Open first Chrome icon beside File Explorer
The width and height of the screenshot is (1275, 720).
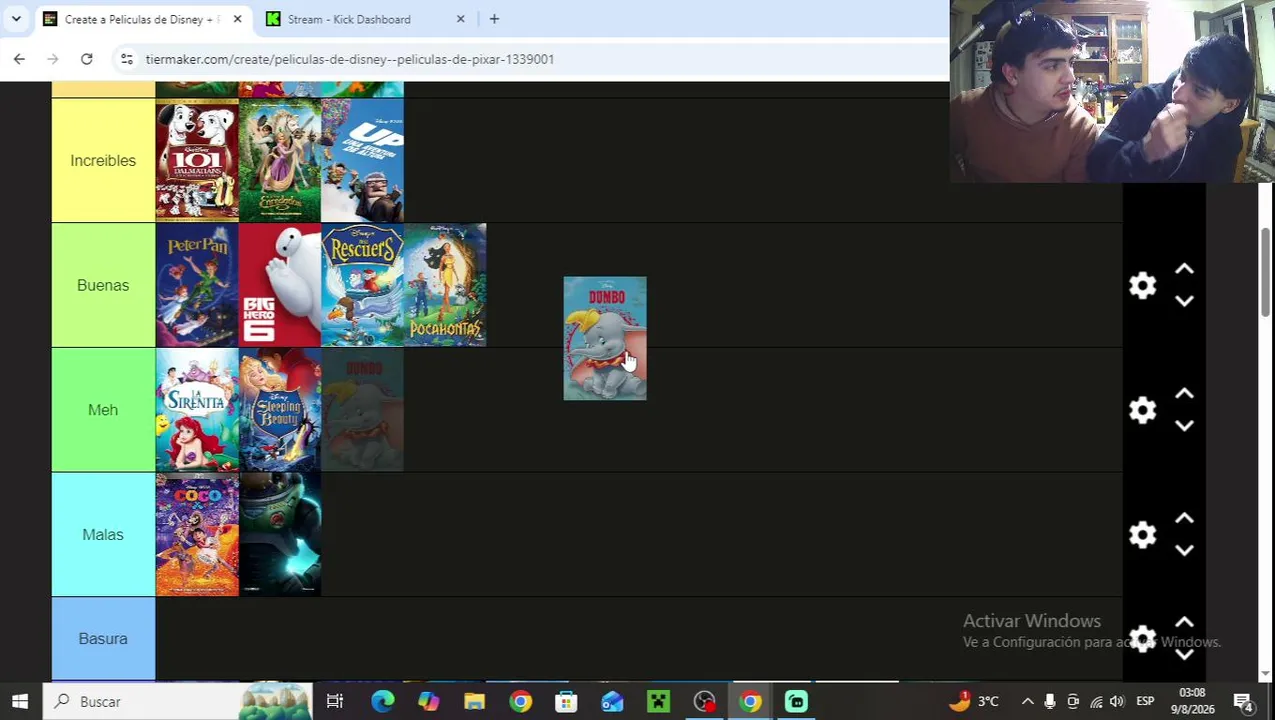520,701
